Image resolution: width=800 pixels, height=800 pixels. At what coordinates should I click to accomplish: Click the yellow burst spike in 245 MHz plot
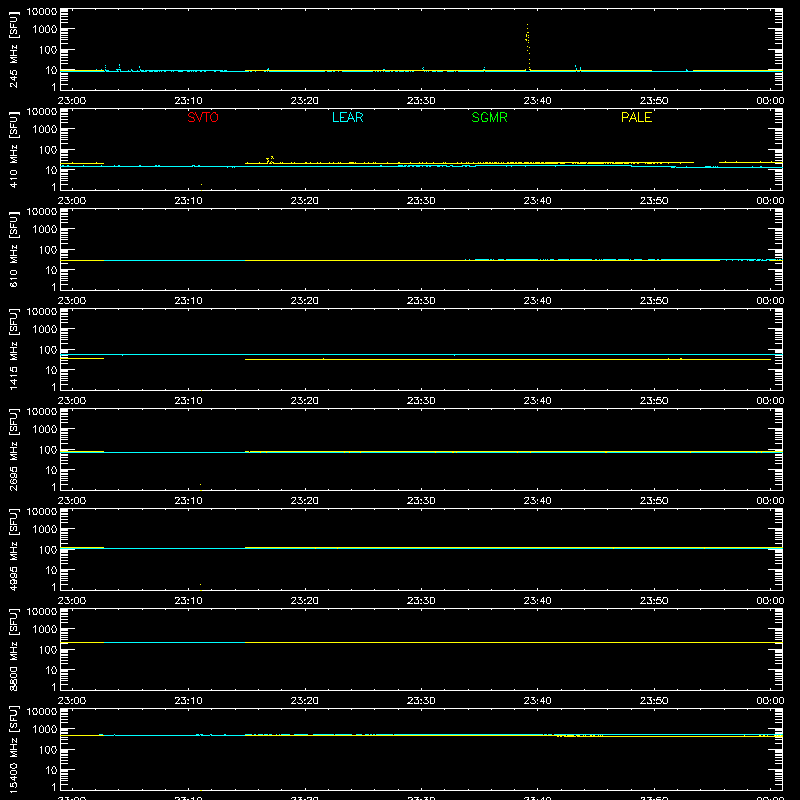pyautogui.click(x=528, y=46)
